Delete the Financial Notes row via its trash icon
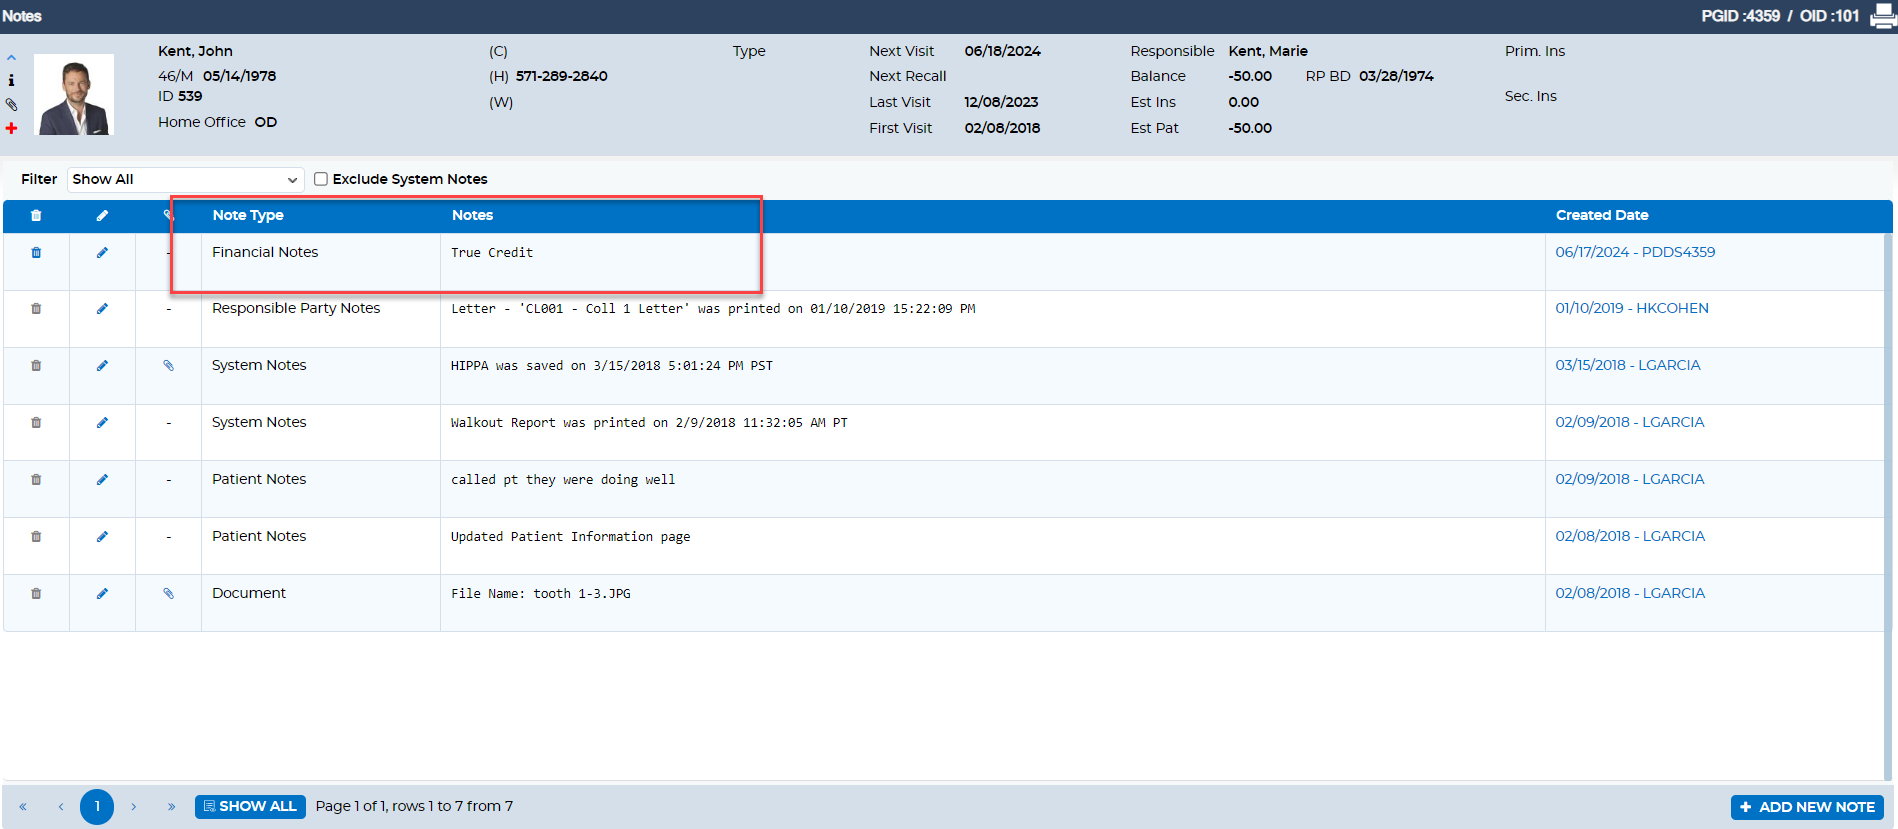The height and width of the screenshot is (829, 1898). [36, 253]
